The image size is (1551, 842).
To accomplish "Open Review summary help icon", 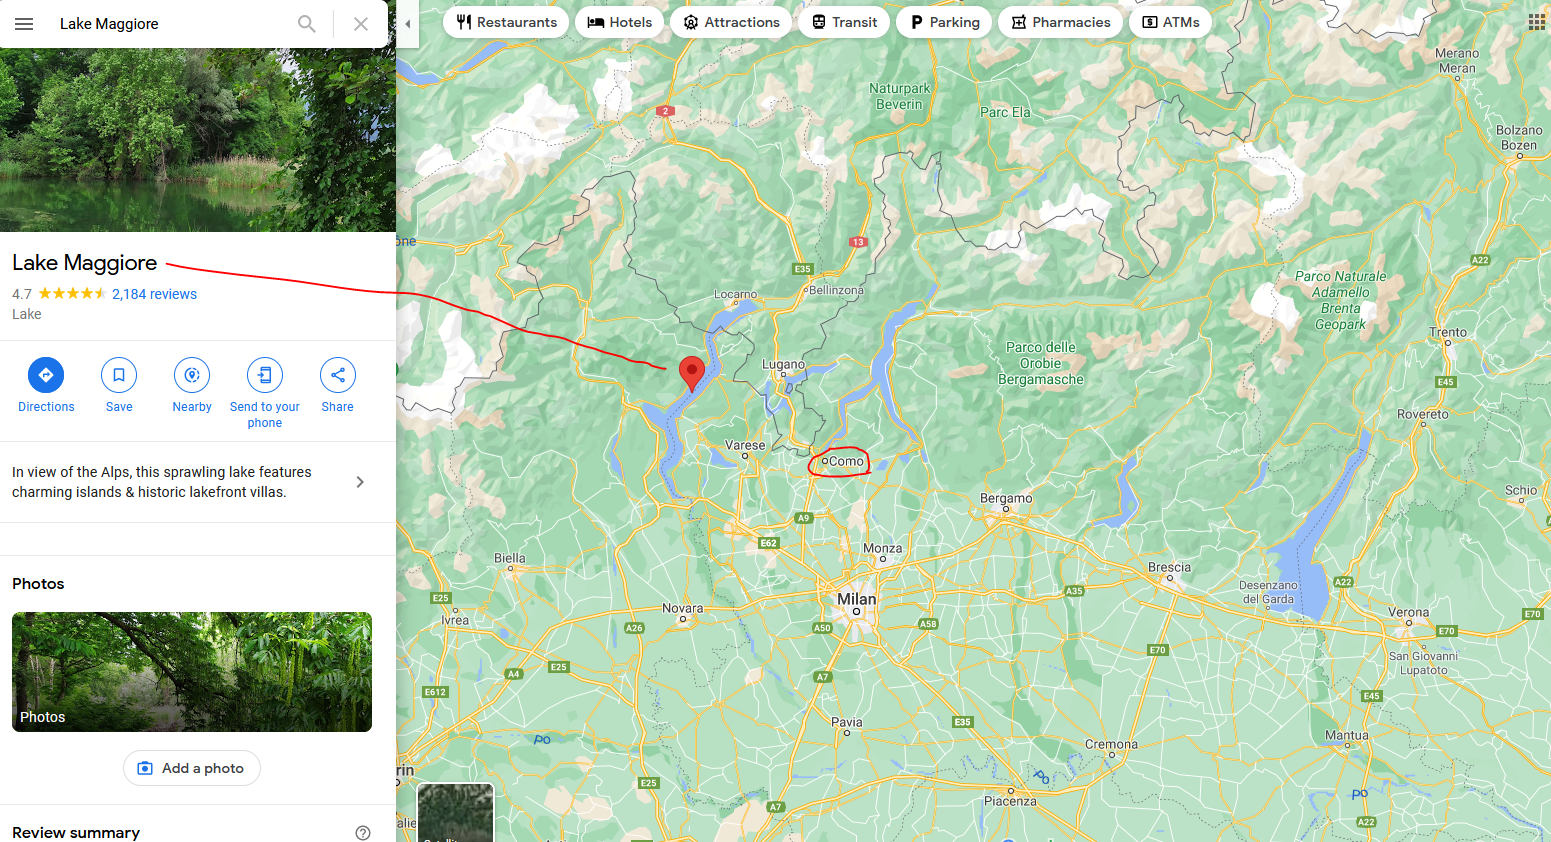I will (363, 833).
